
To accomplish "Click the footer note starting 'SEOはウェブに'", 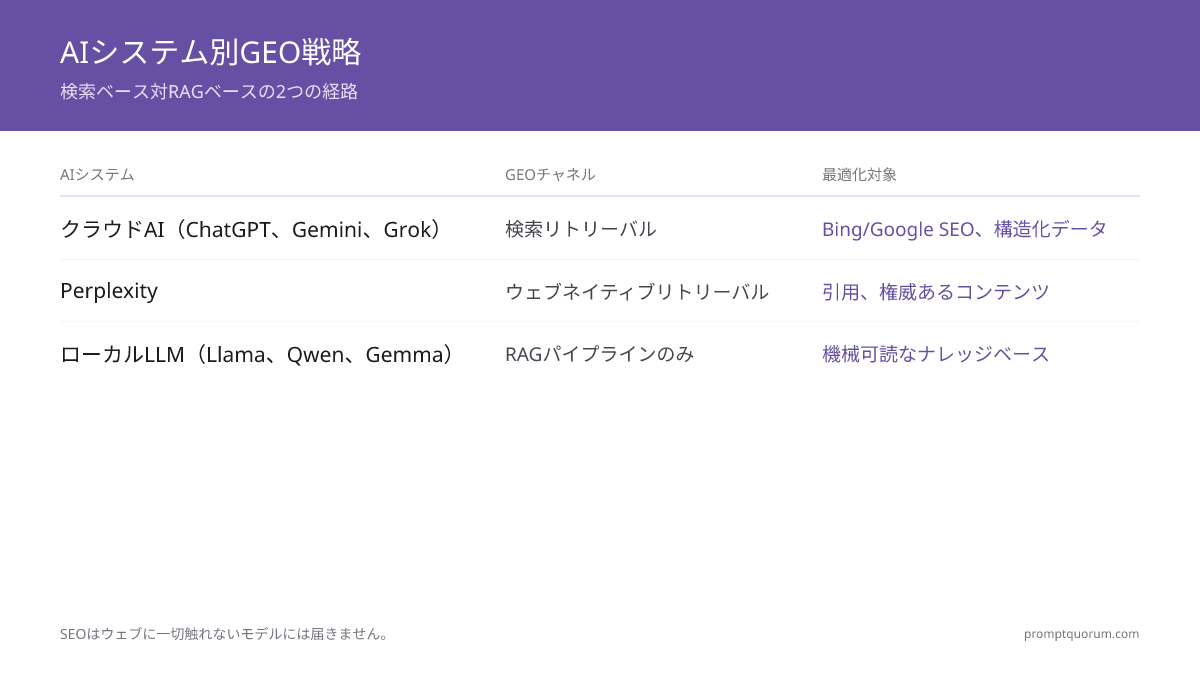I will [x=225, y=634].
